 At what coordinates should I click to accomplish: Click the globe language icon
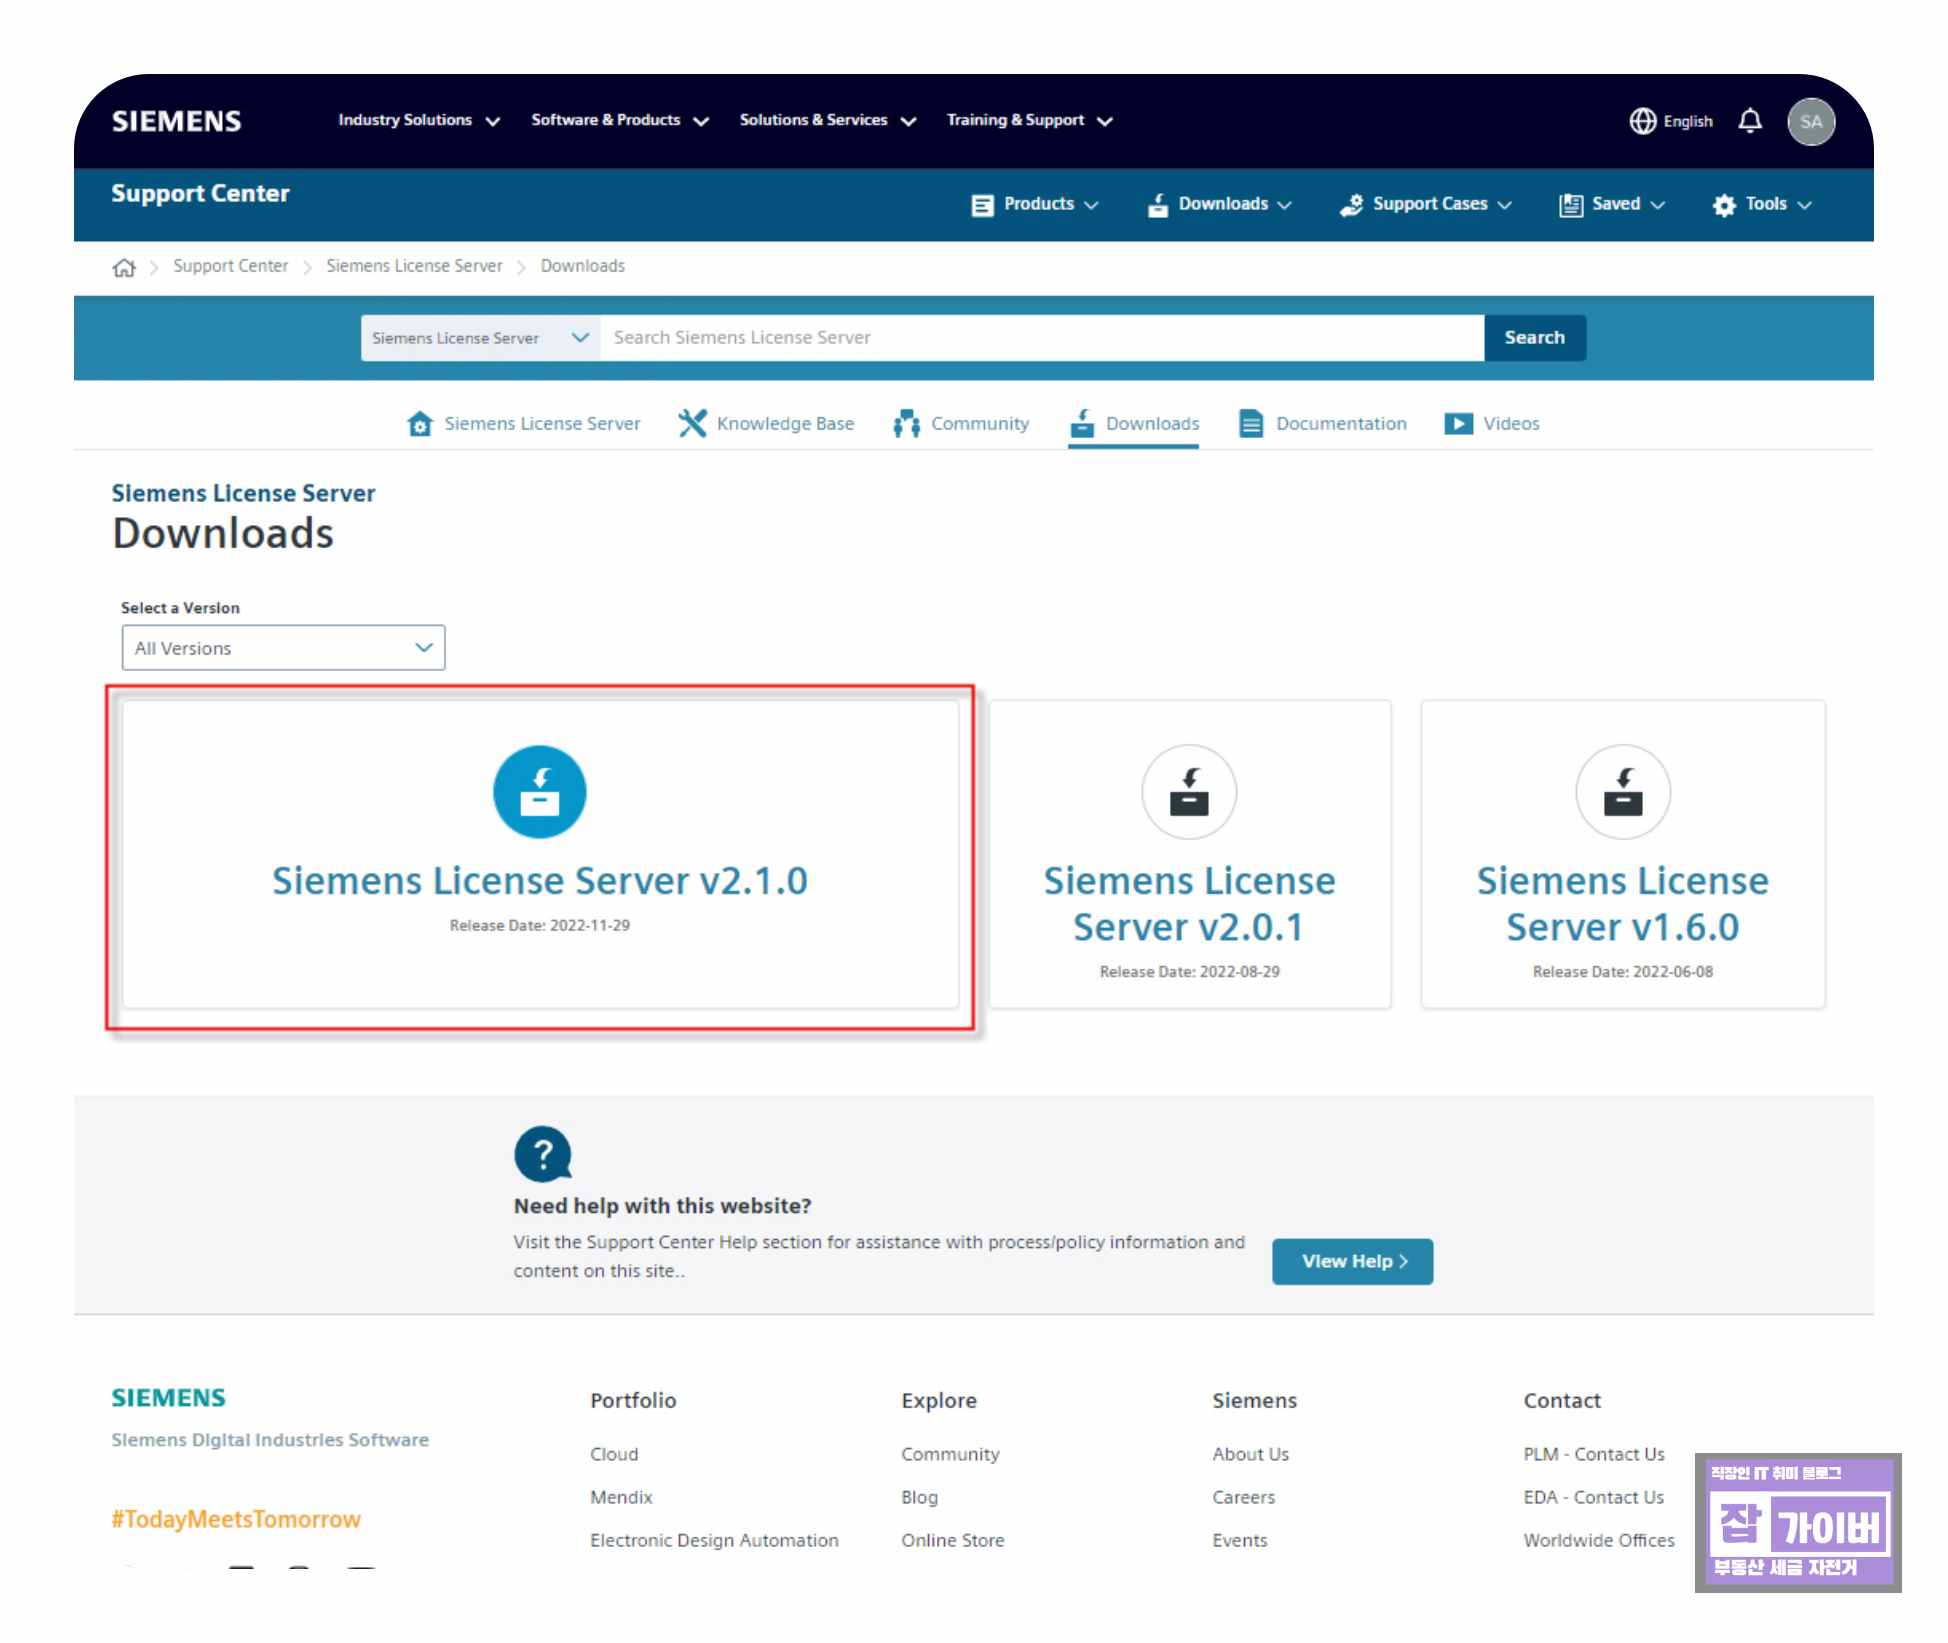[1642, 121]
